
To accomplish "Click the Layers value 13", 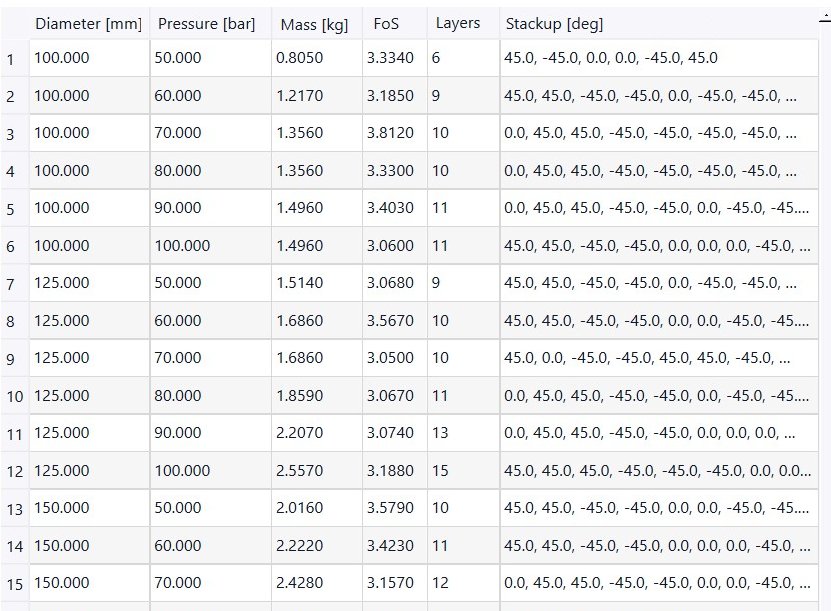I will (442, 433).
